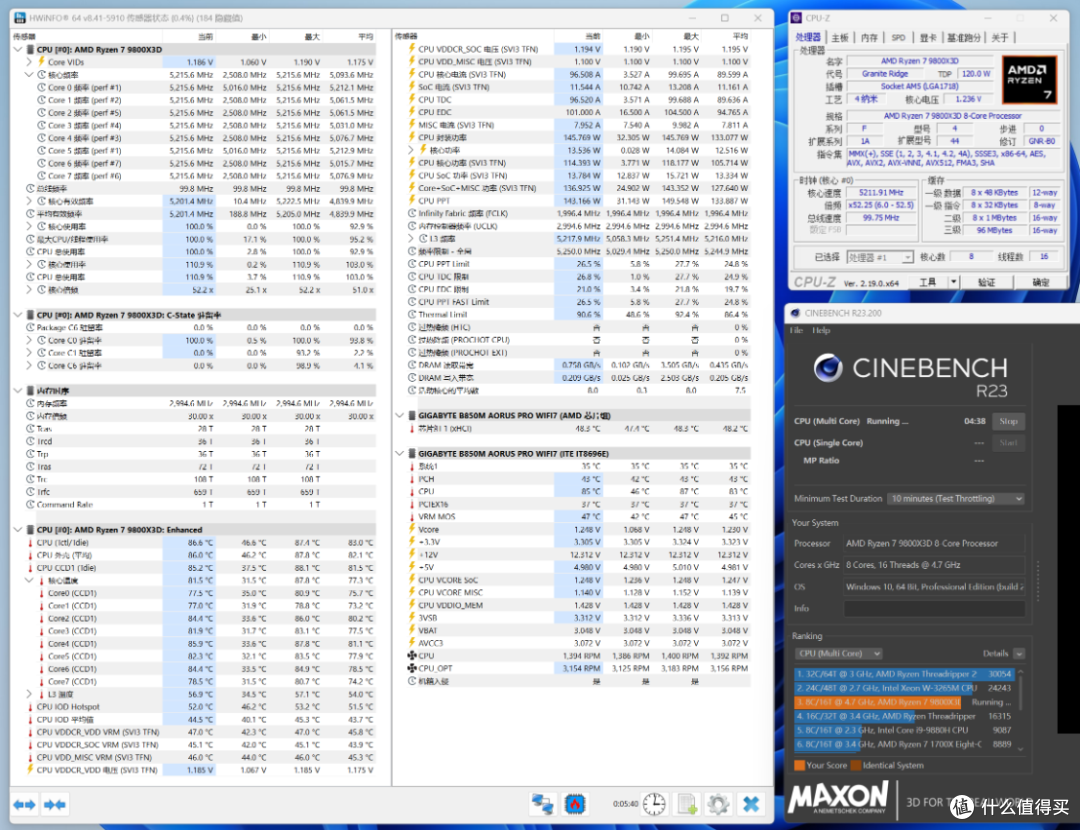Screen dimensions: 1080x830
Task: Click the CPU-Z 验证 button
Action: (986, 282)
